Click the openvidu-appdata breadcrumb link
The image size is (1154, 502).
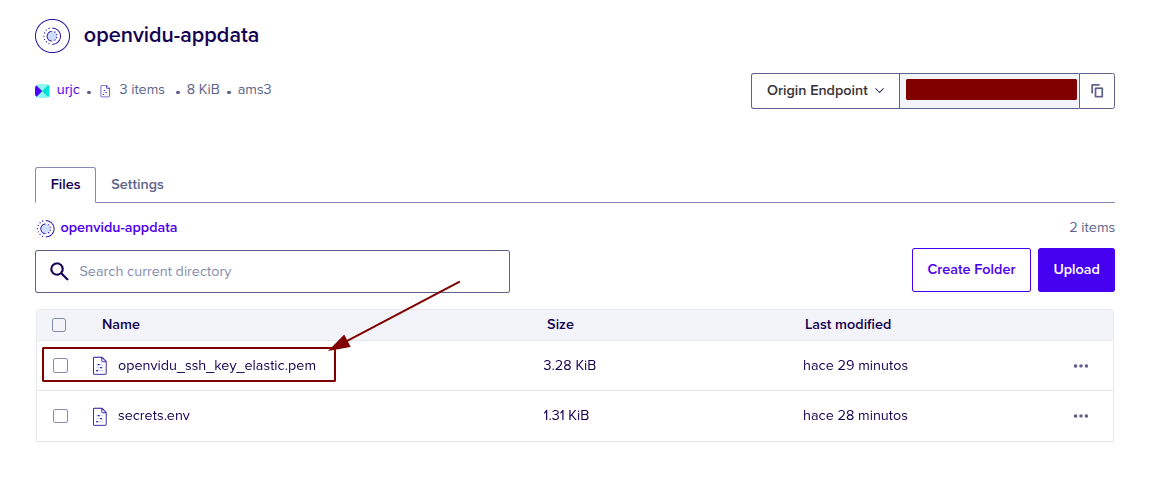118,228
